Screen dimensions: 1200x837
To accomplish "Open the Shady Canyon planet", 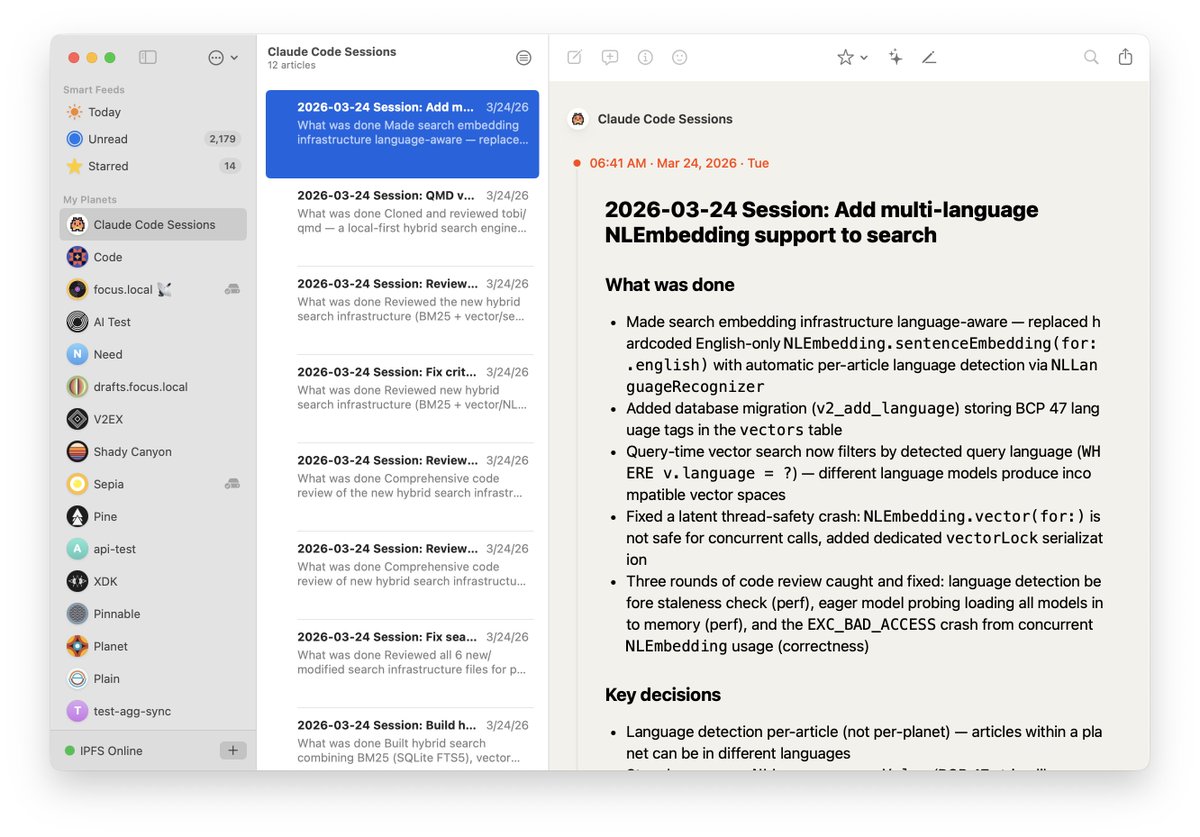I will pos(132,452).
